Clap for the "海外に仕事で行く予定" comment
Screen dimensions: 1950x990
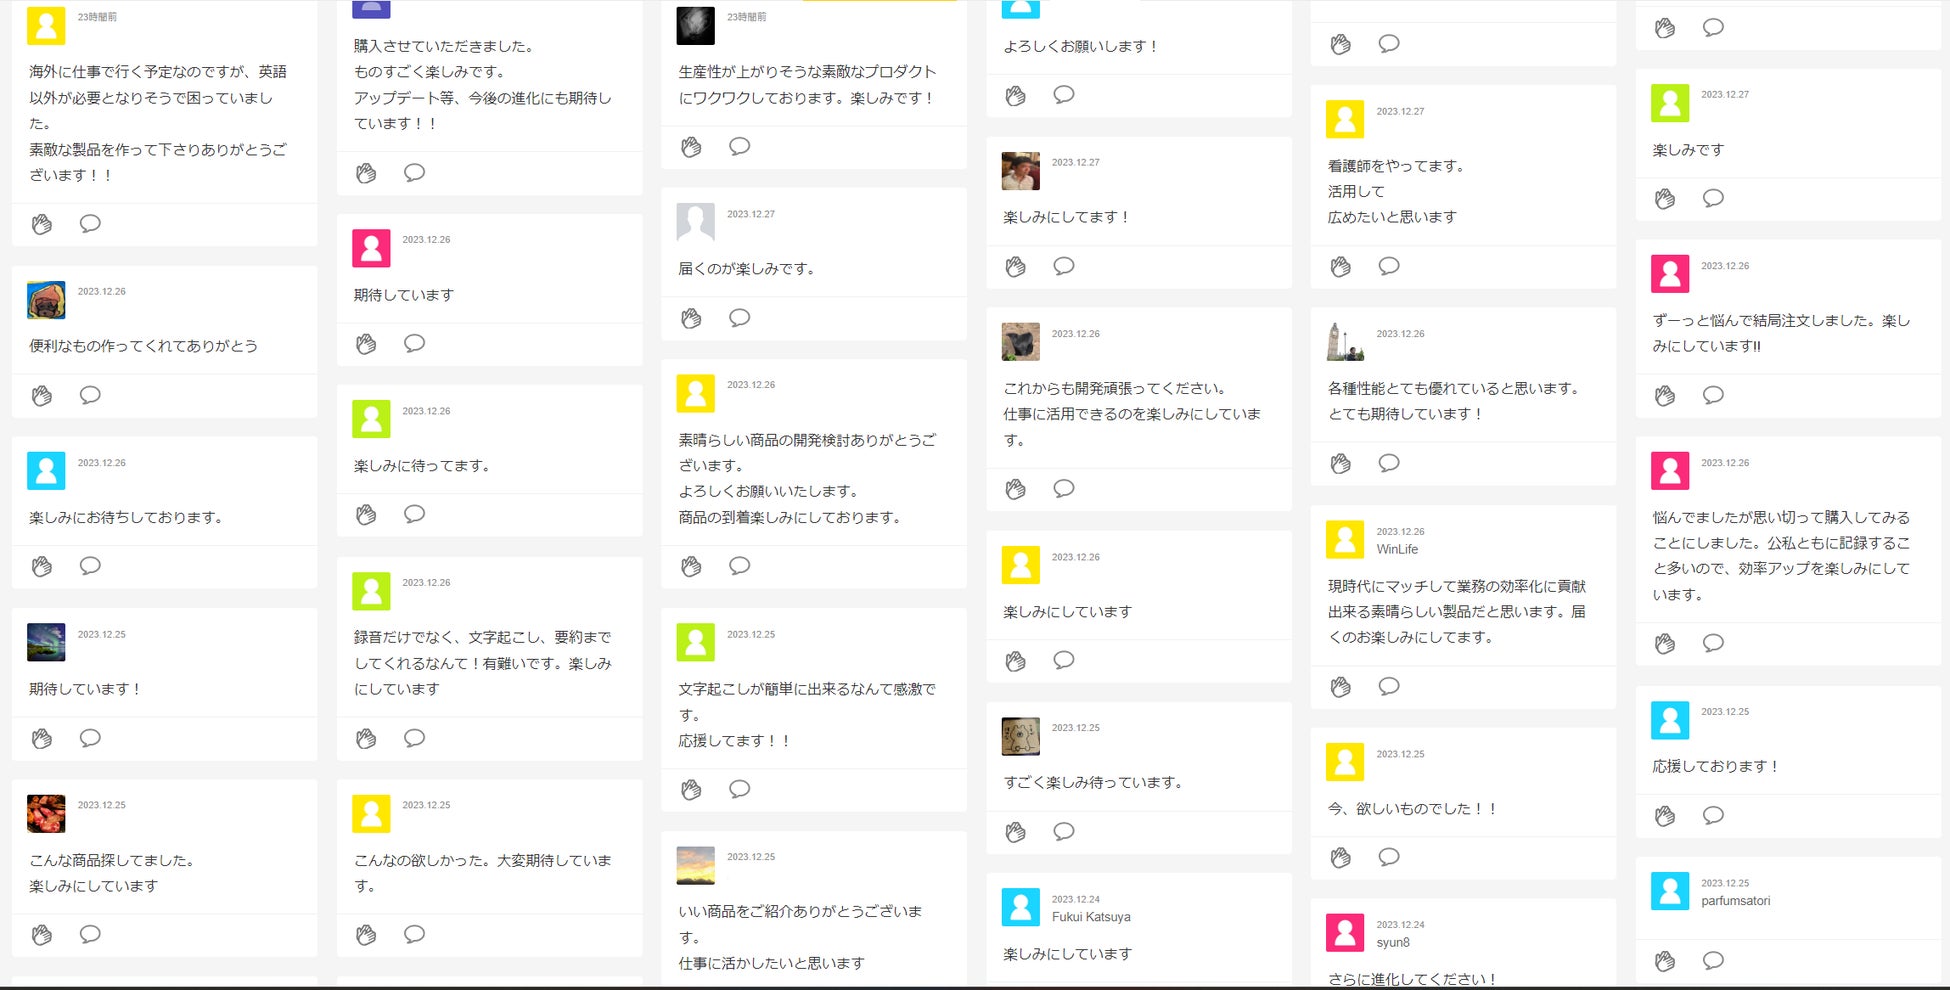point(41,224)
